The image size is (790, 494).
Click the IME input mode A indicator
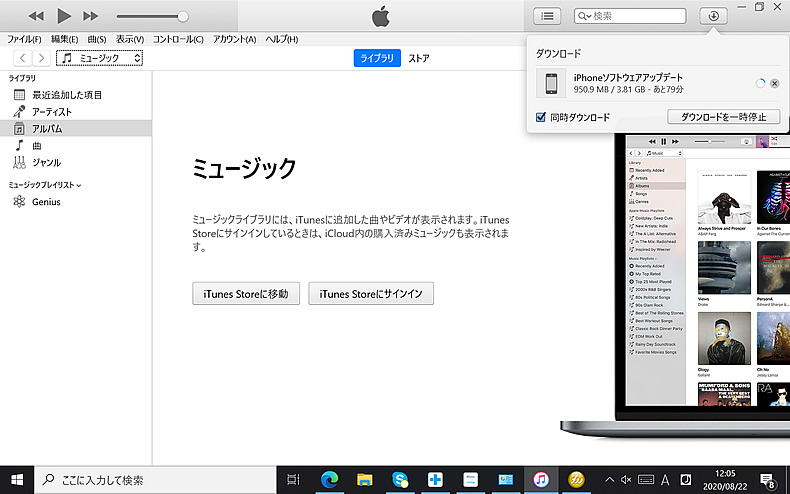(x=666, y=479)
